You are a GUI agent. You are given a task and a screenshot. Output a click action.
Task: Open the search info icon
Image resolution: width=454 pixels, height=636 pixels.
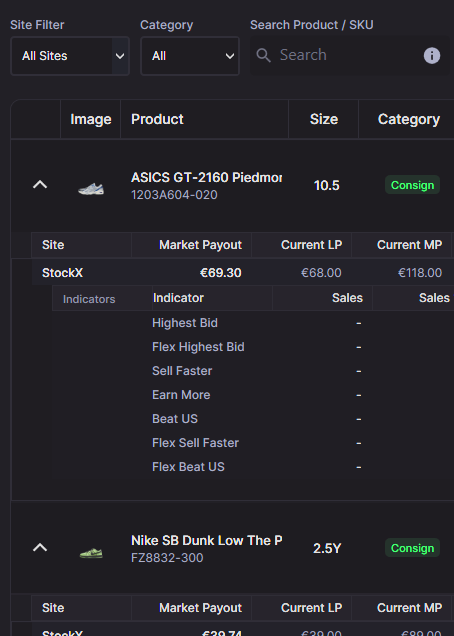pyautogui.click(x=432, y=56)
